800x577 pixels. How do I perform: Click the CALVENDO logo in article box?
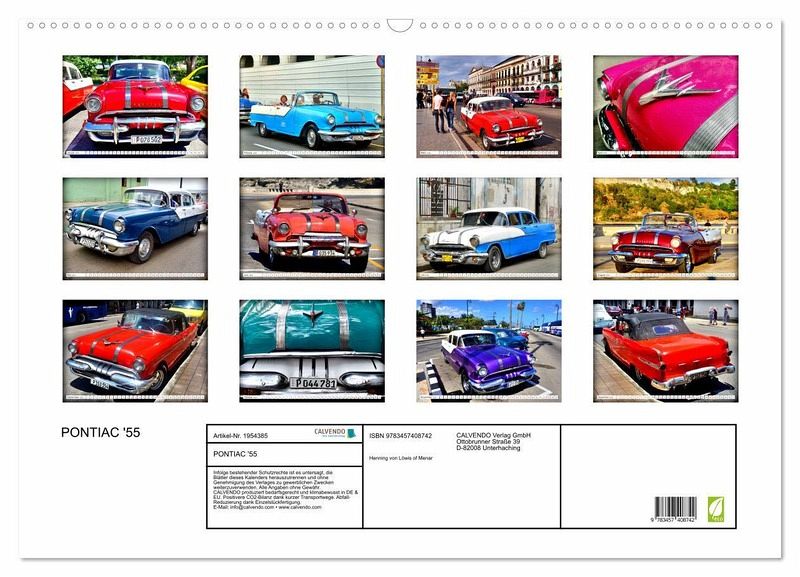tap(335, 433)
